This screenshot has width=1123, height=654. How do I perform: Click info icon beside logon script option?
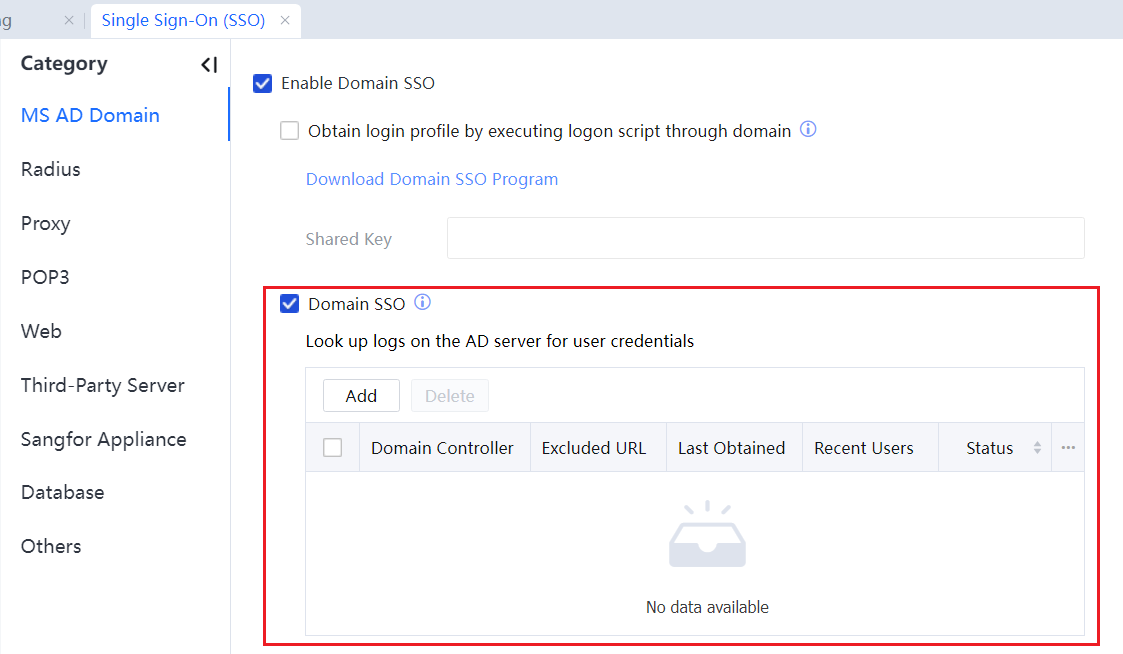click(x=809, y=130)
